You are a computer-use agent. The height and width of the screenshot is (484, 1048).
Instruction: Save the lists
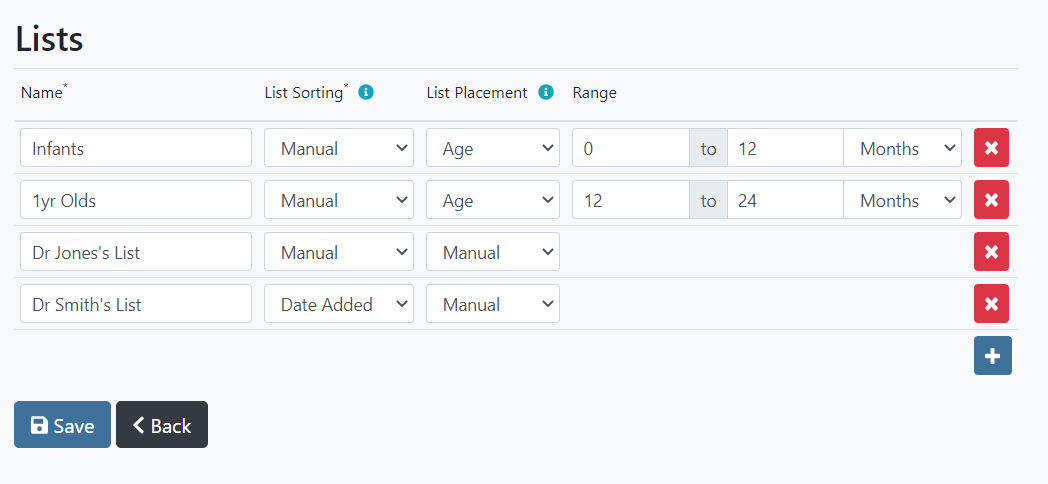click(62, 425)
